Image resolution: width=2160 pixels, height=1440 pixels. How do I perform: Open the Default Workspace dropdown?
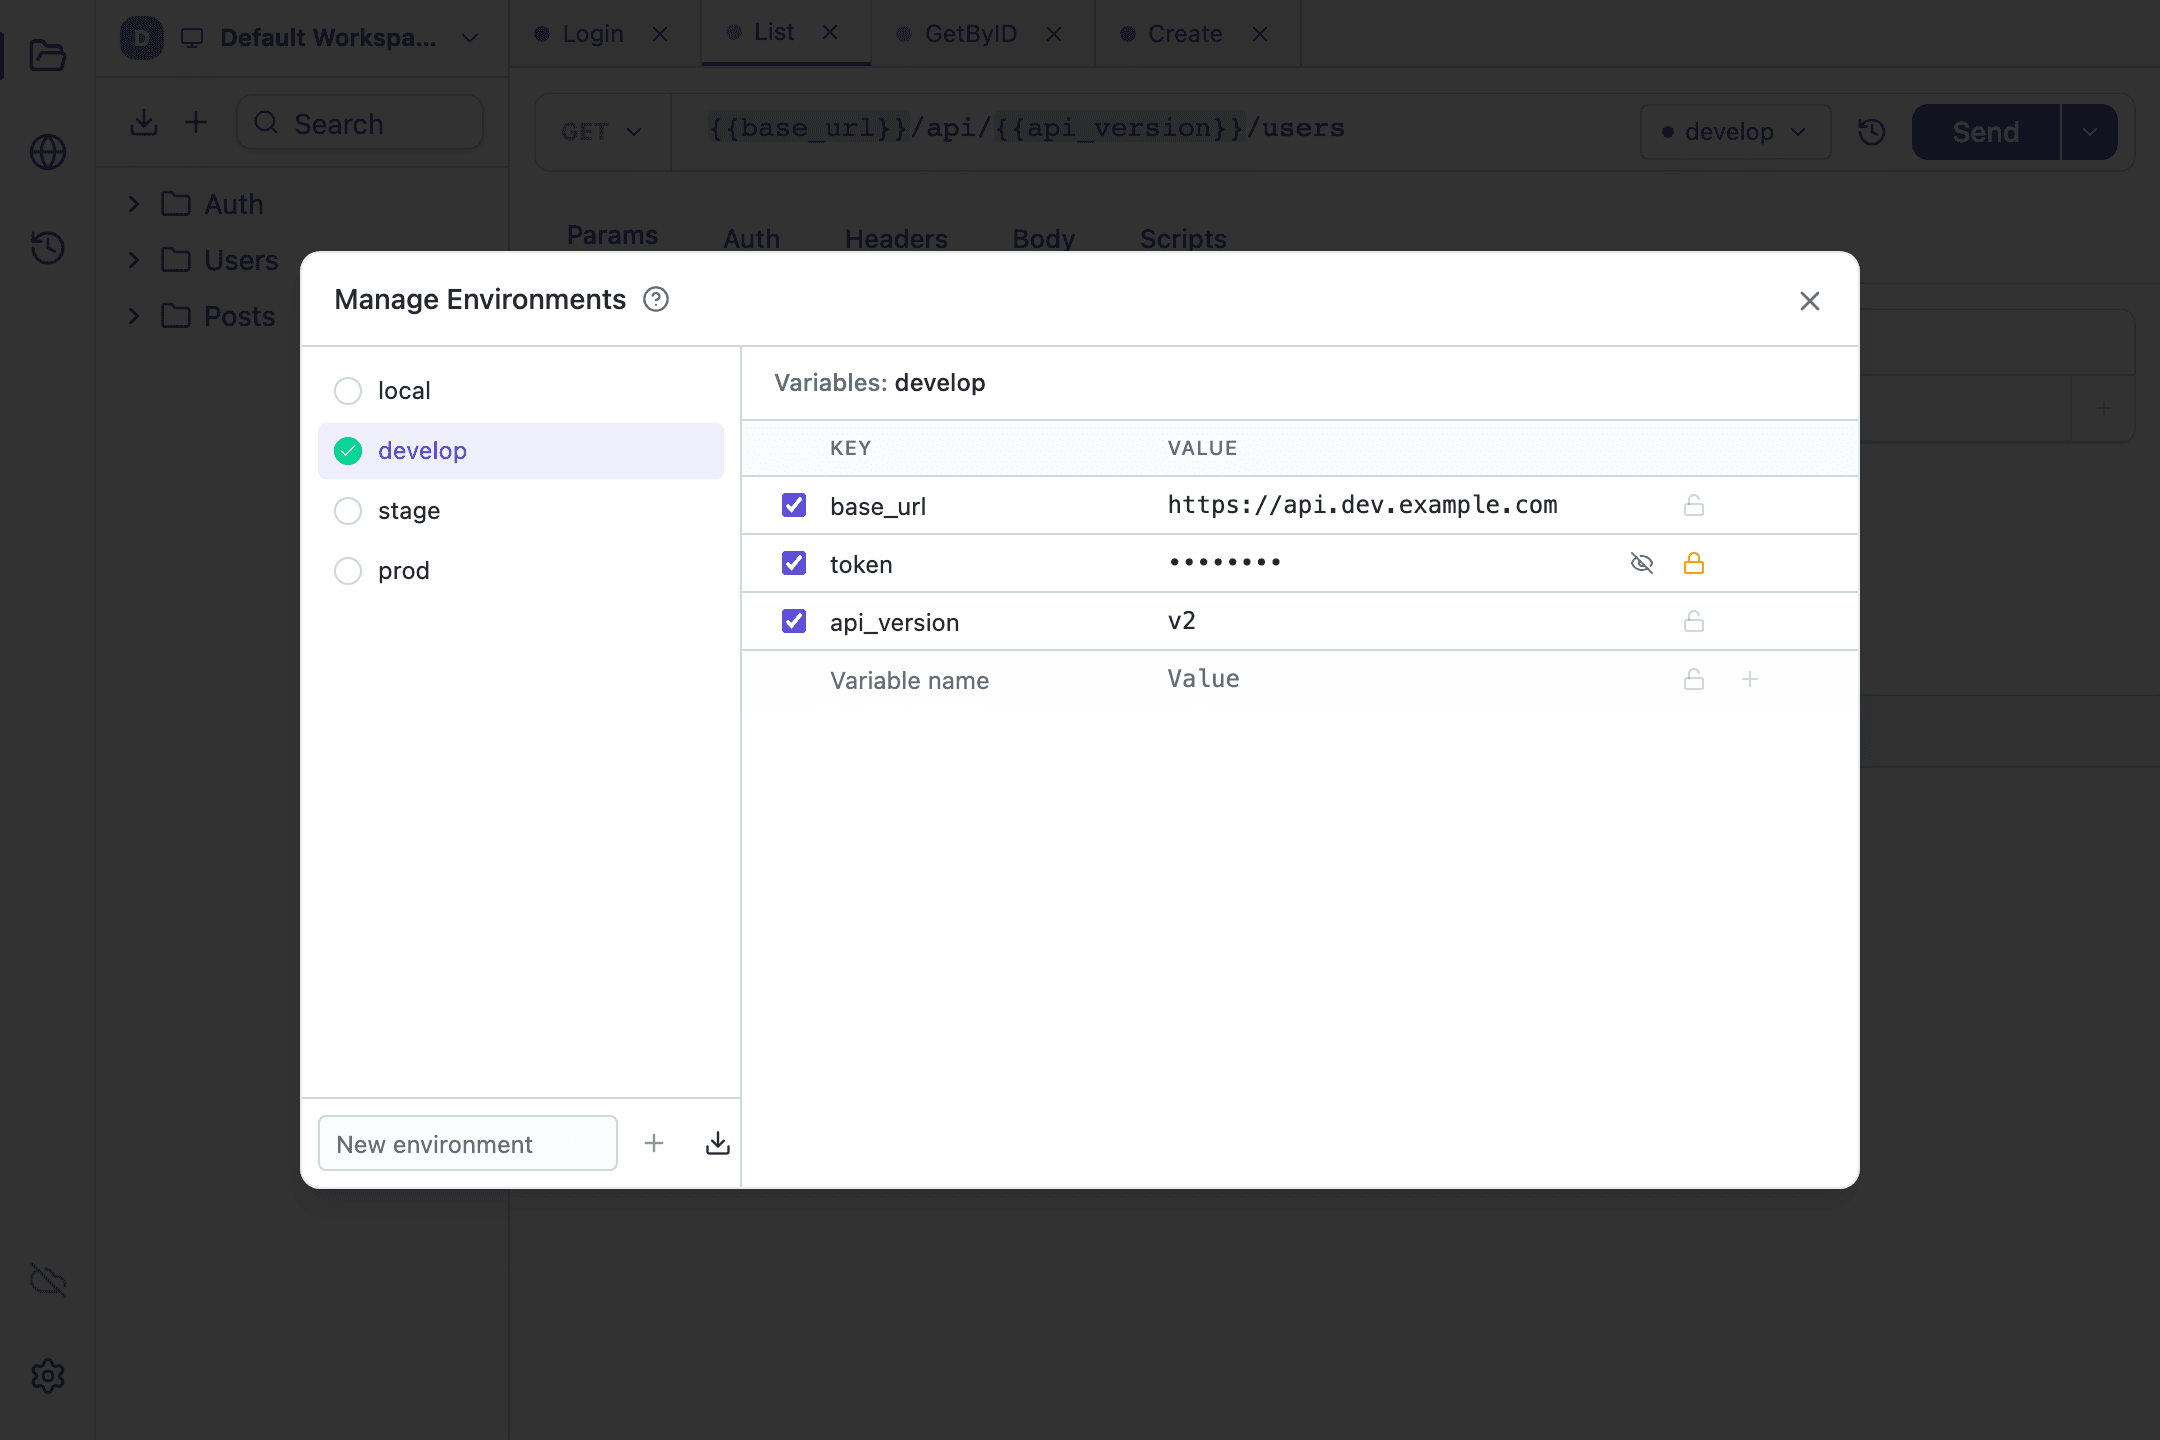[x=330, y=38]
